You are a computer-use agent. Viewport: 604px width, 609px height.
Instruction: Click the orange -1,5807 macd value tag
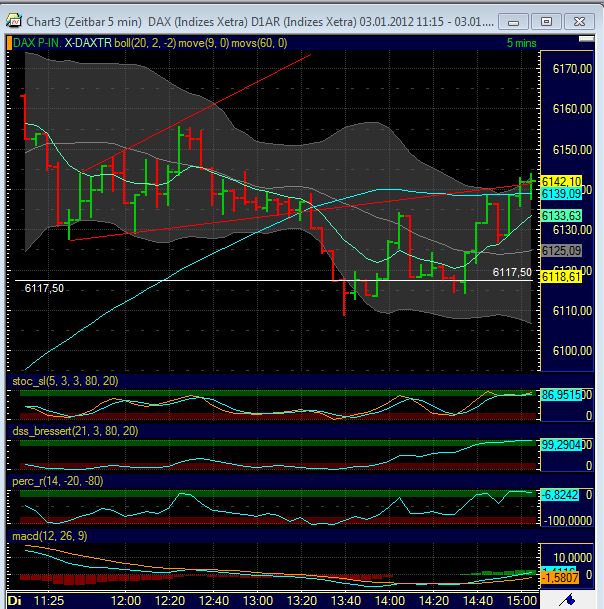560,578
